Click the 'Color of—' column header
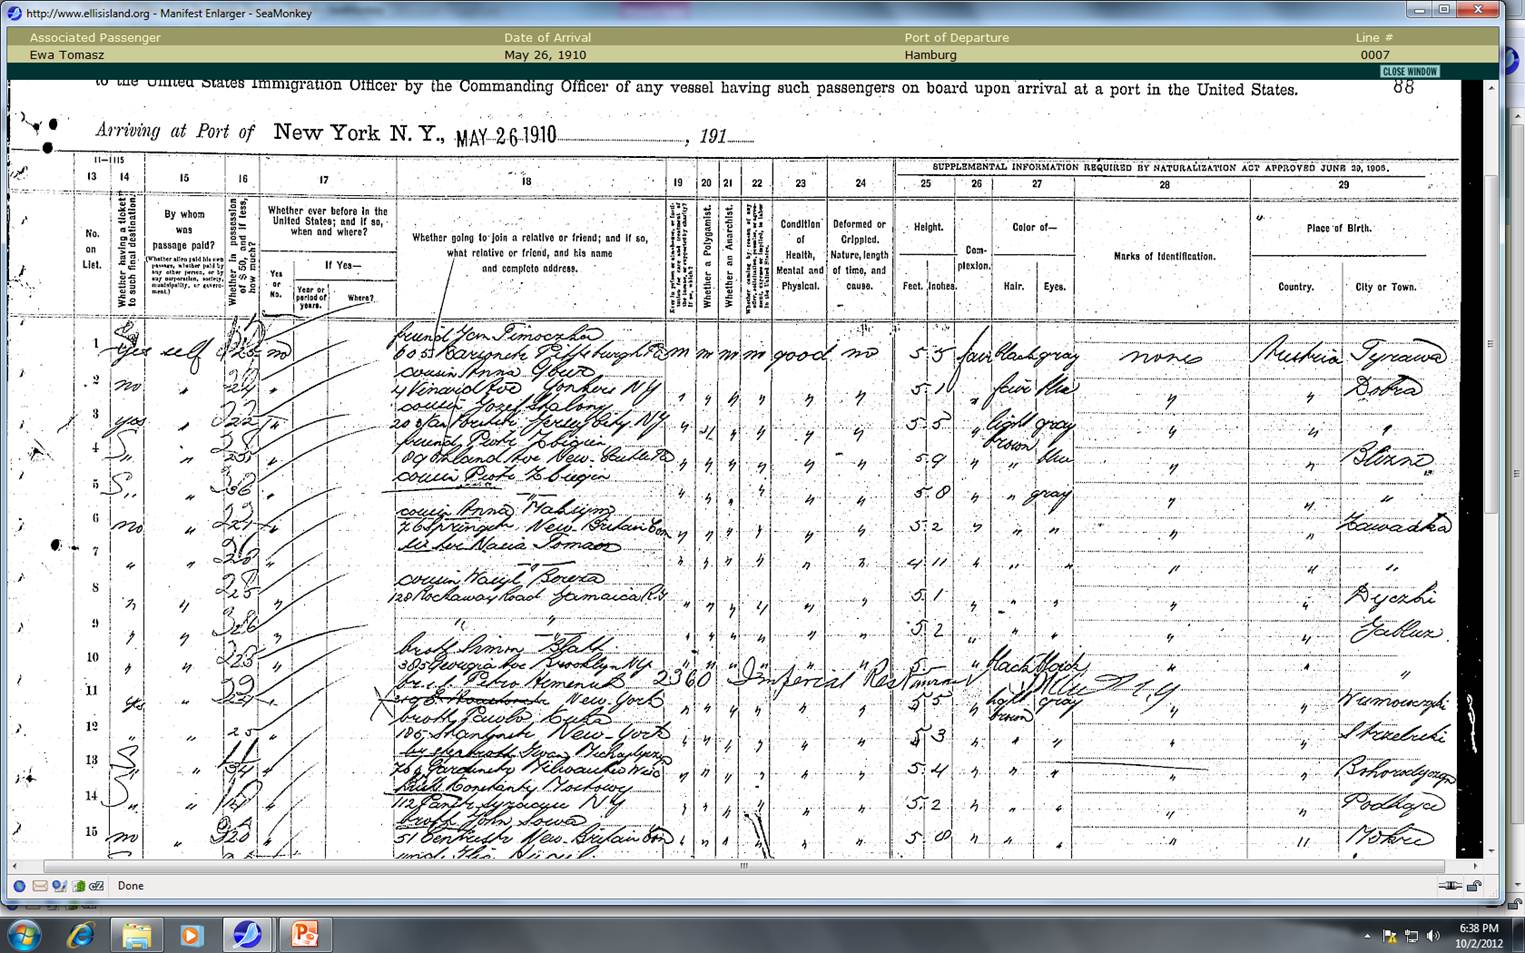The image size is (1525, 953). click(1034, 227)
